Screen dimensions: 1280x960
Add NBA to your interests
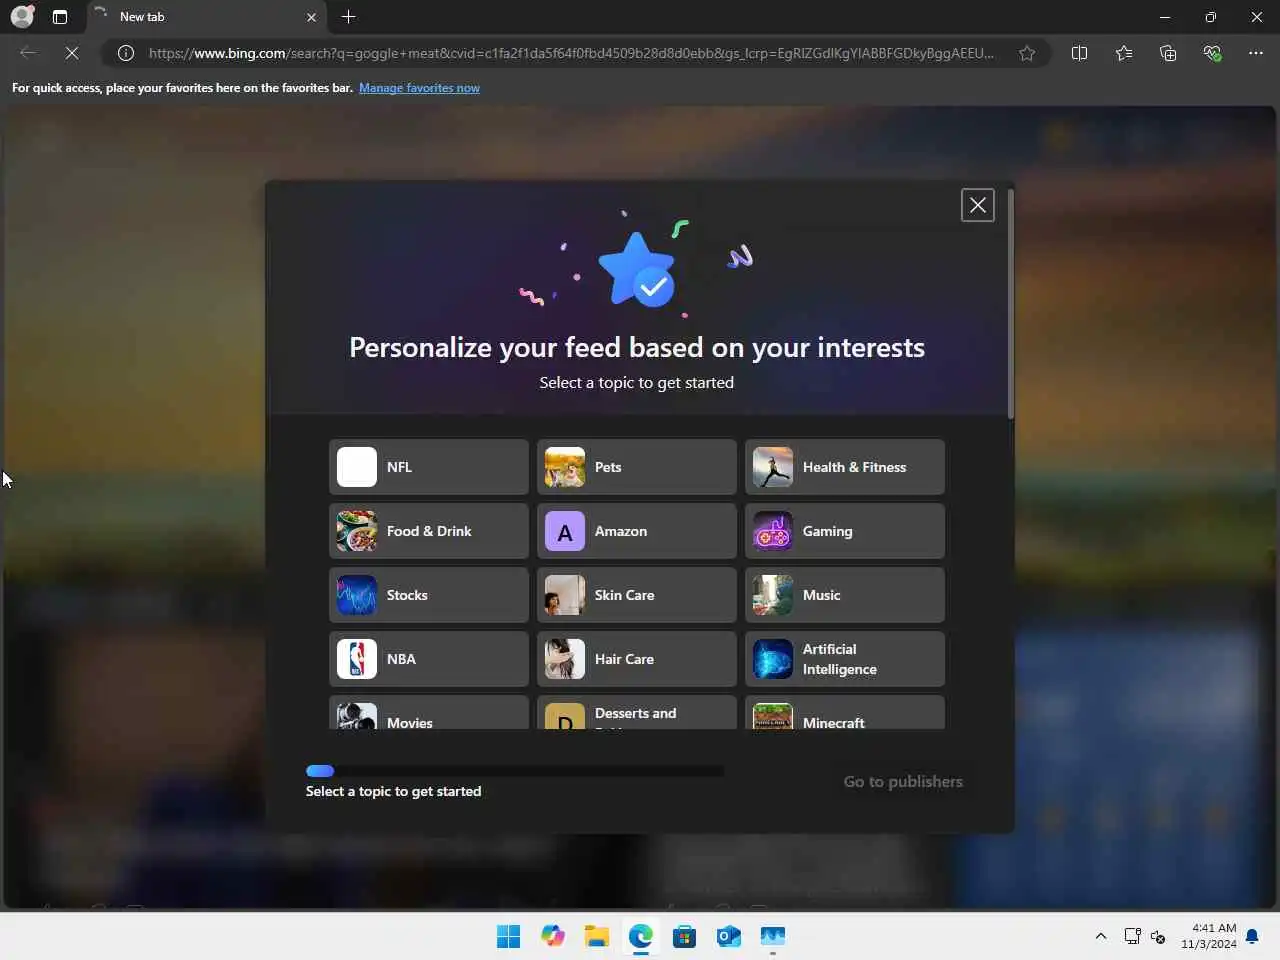tap(429, 659)
